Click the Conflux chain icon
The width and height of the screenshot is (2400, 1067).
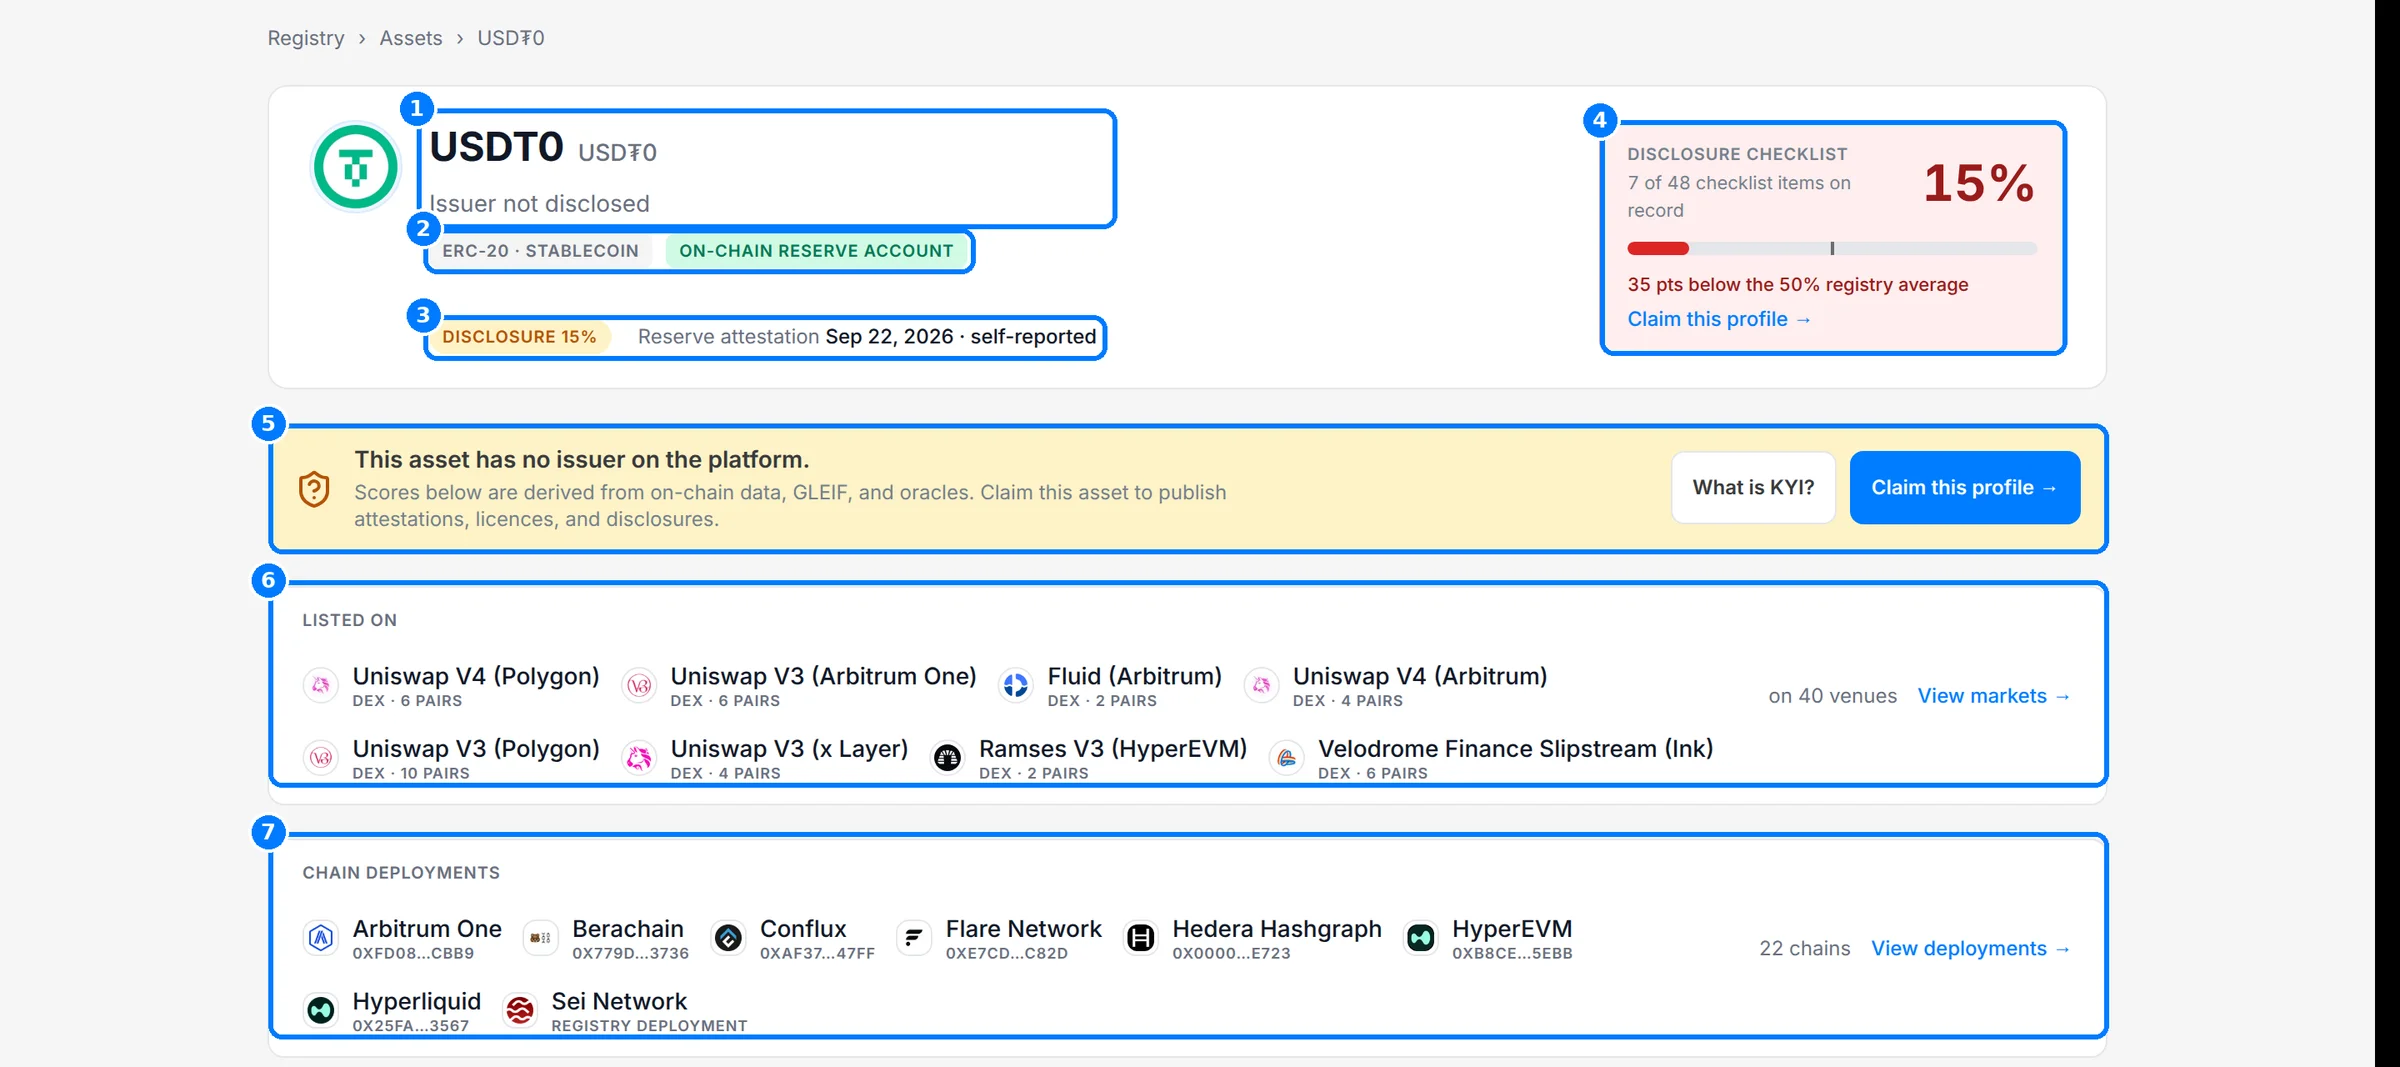point(728,938)
